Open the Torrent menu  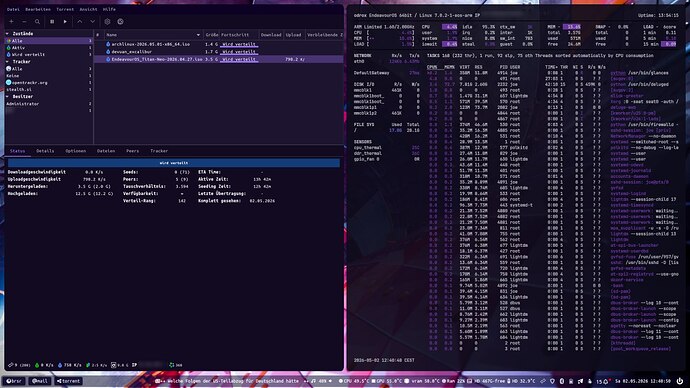point(65,9)
